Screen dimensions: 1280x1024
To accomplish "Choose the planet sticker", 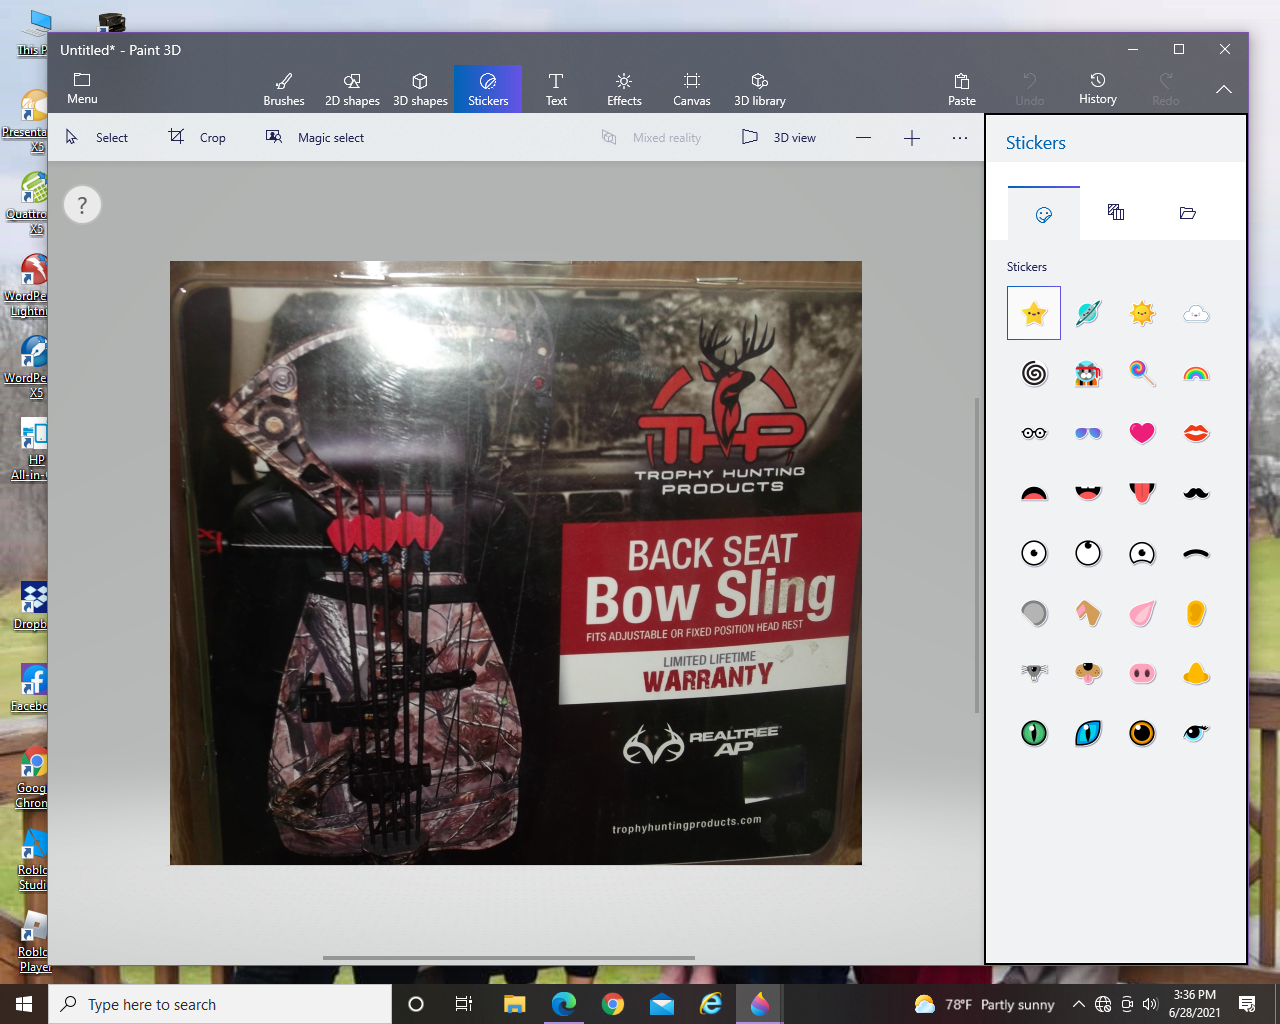I will (x=1088, y=313).
